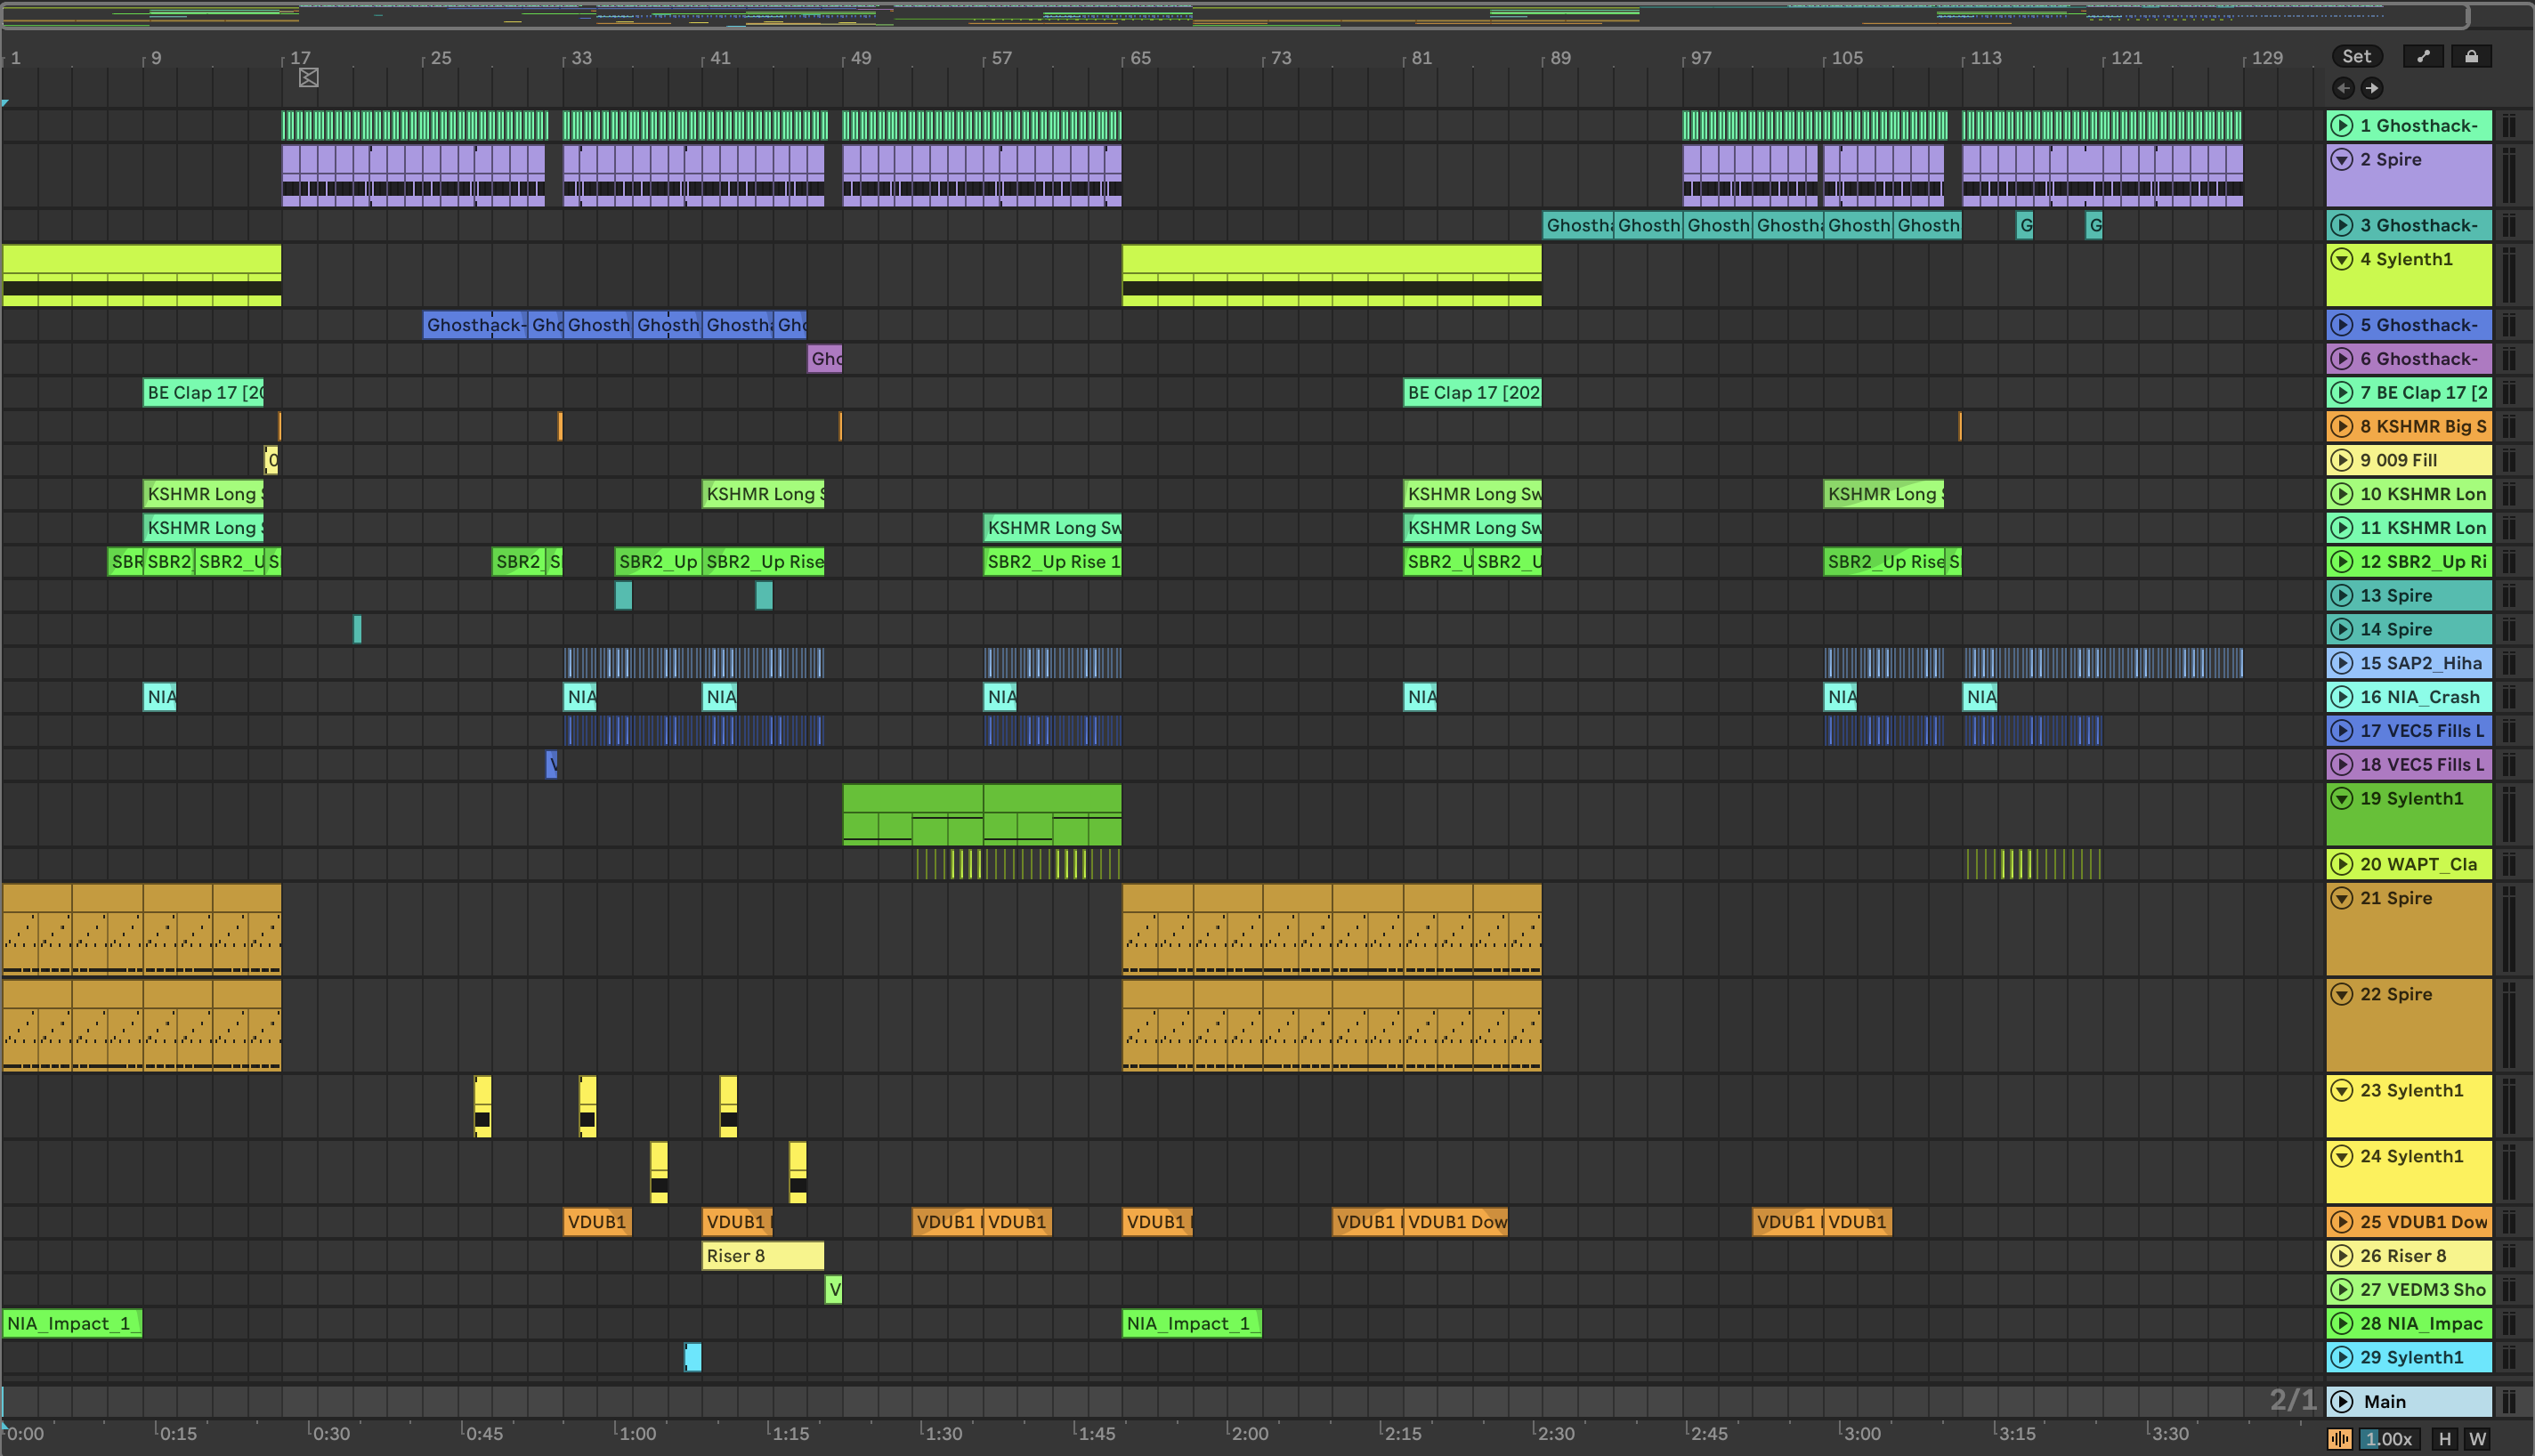Click unfold icon on 5 Ghosthack track
This screenshot has height=1456, width=2535.
[2341, 325]
